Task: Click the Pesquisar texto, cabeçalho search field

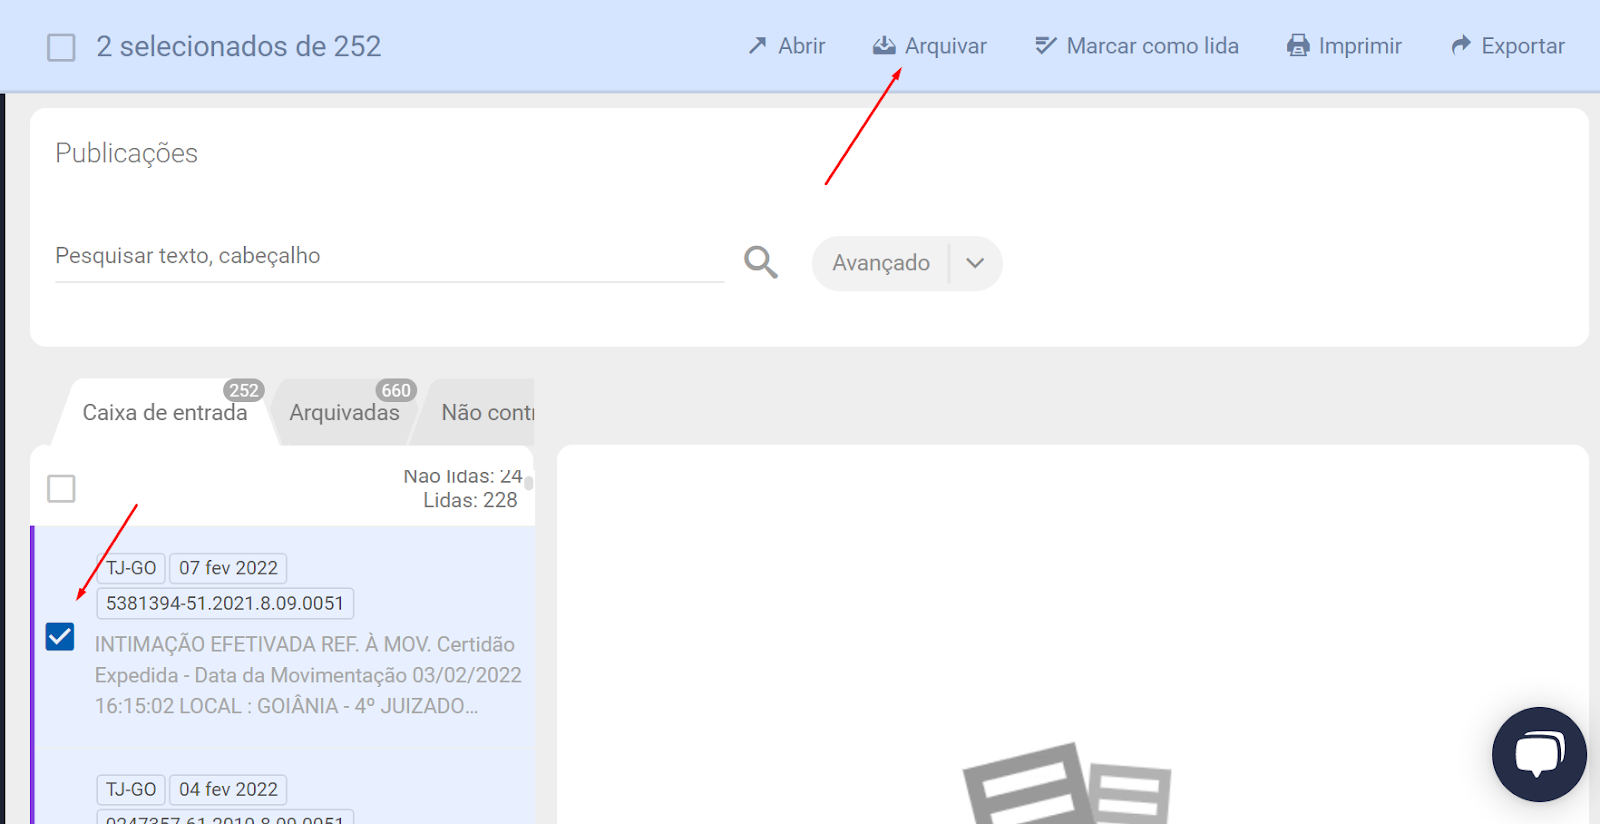Action: [x=388, y=256]
